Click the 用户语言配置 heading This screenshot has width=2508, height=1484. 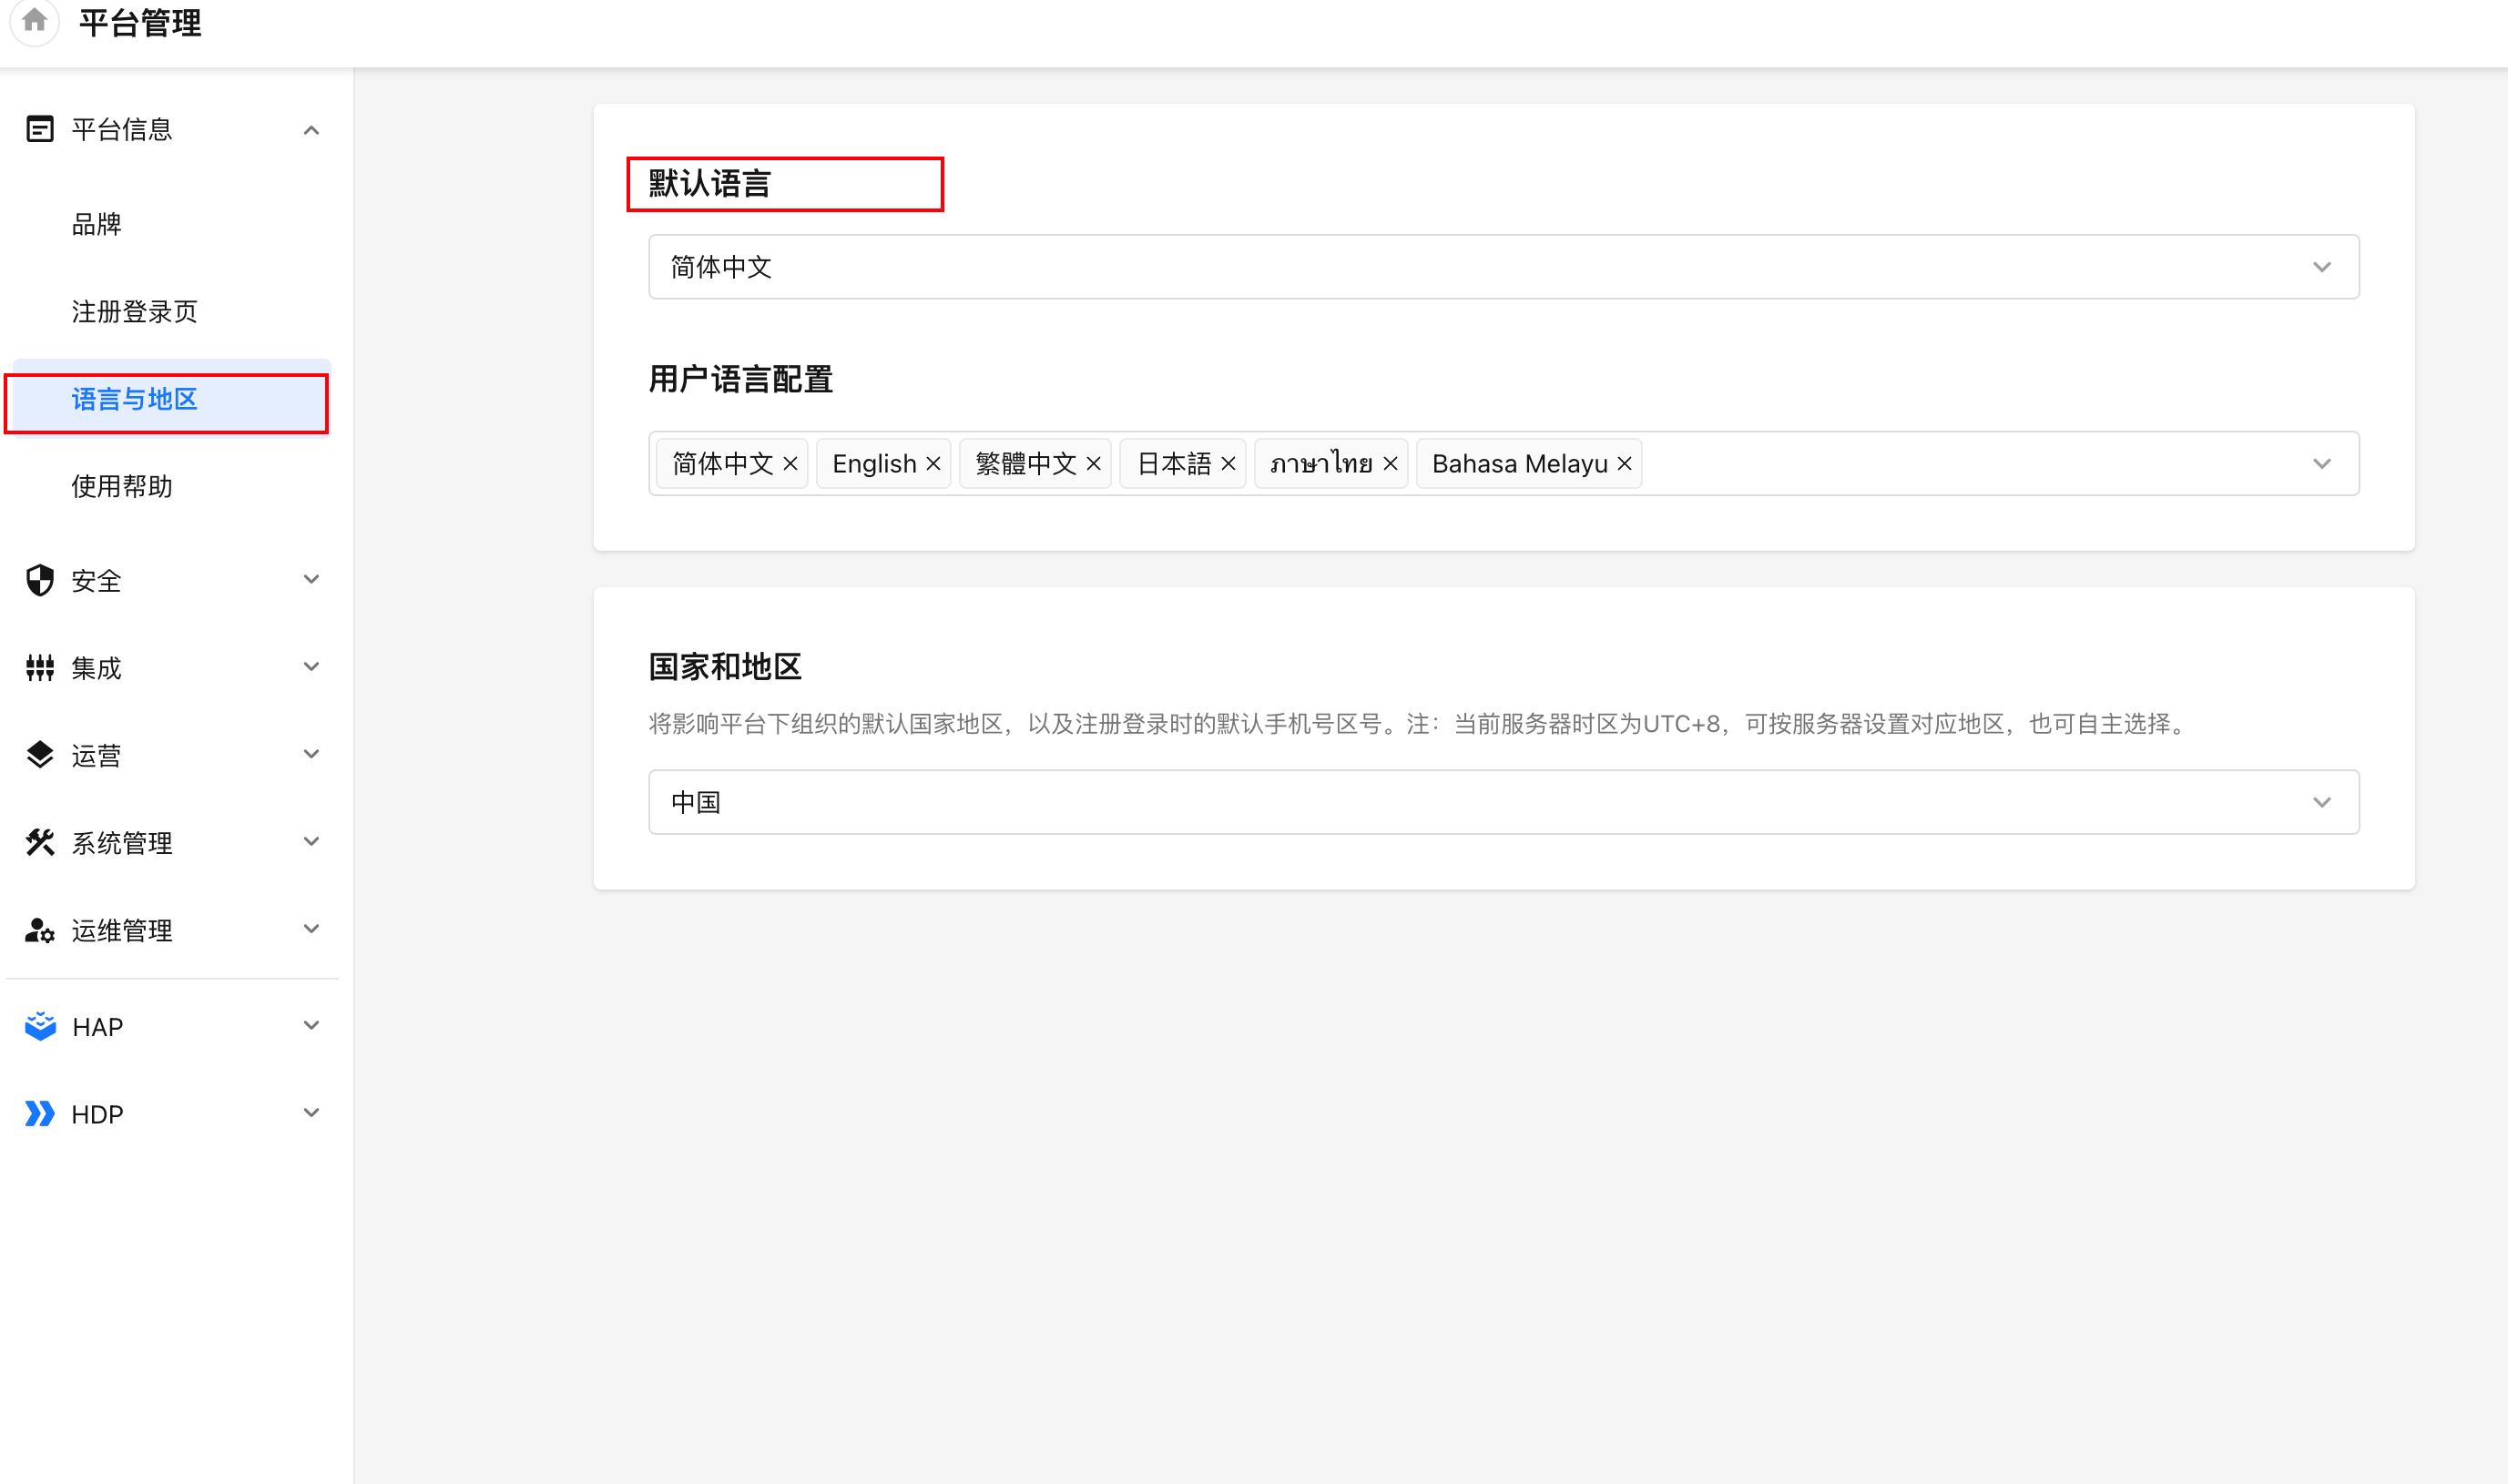click(741, 379)
